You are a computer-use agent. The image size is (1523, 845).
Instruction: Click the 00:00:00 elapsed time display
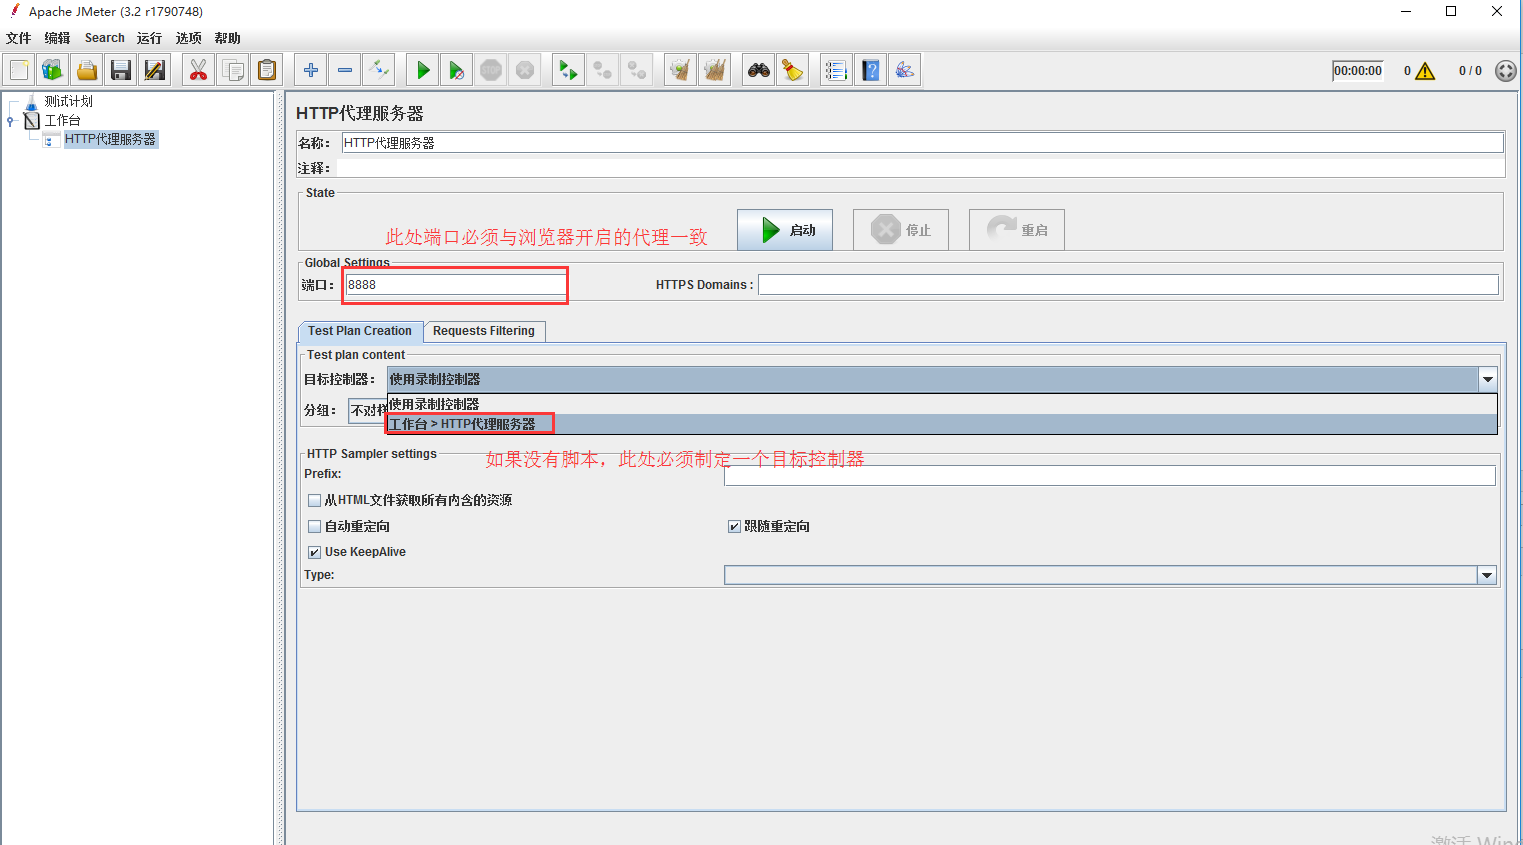point(1358,71)
